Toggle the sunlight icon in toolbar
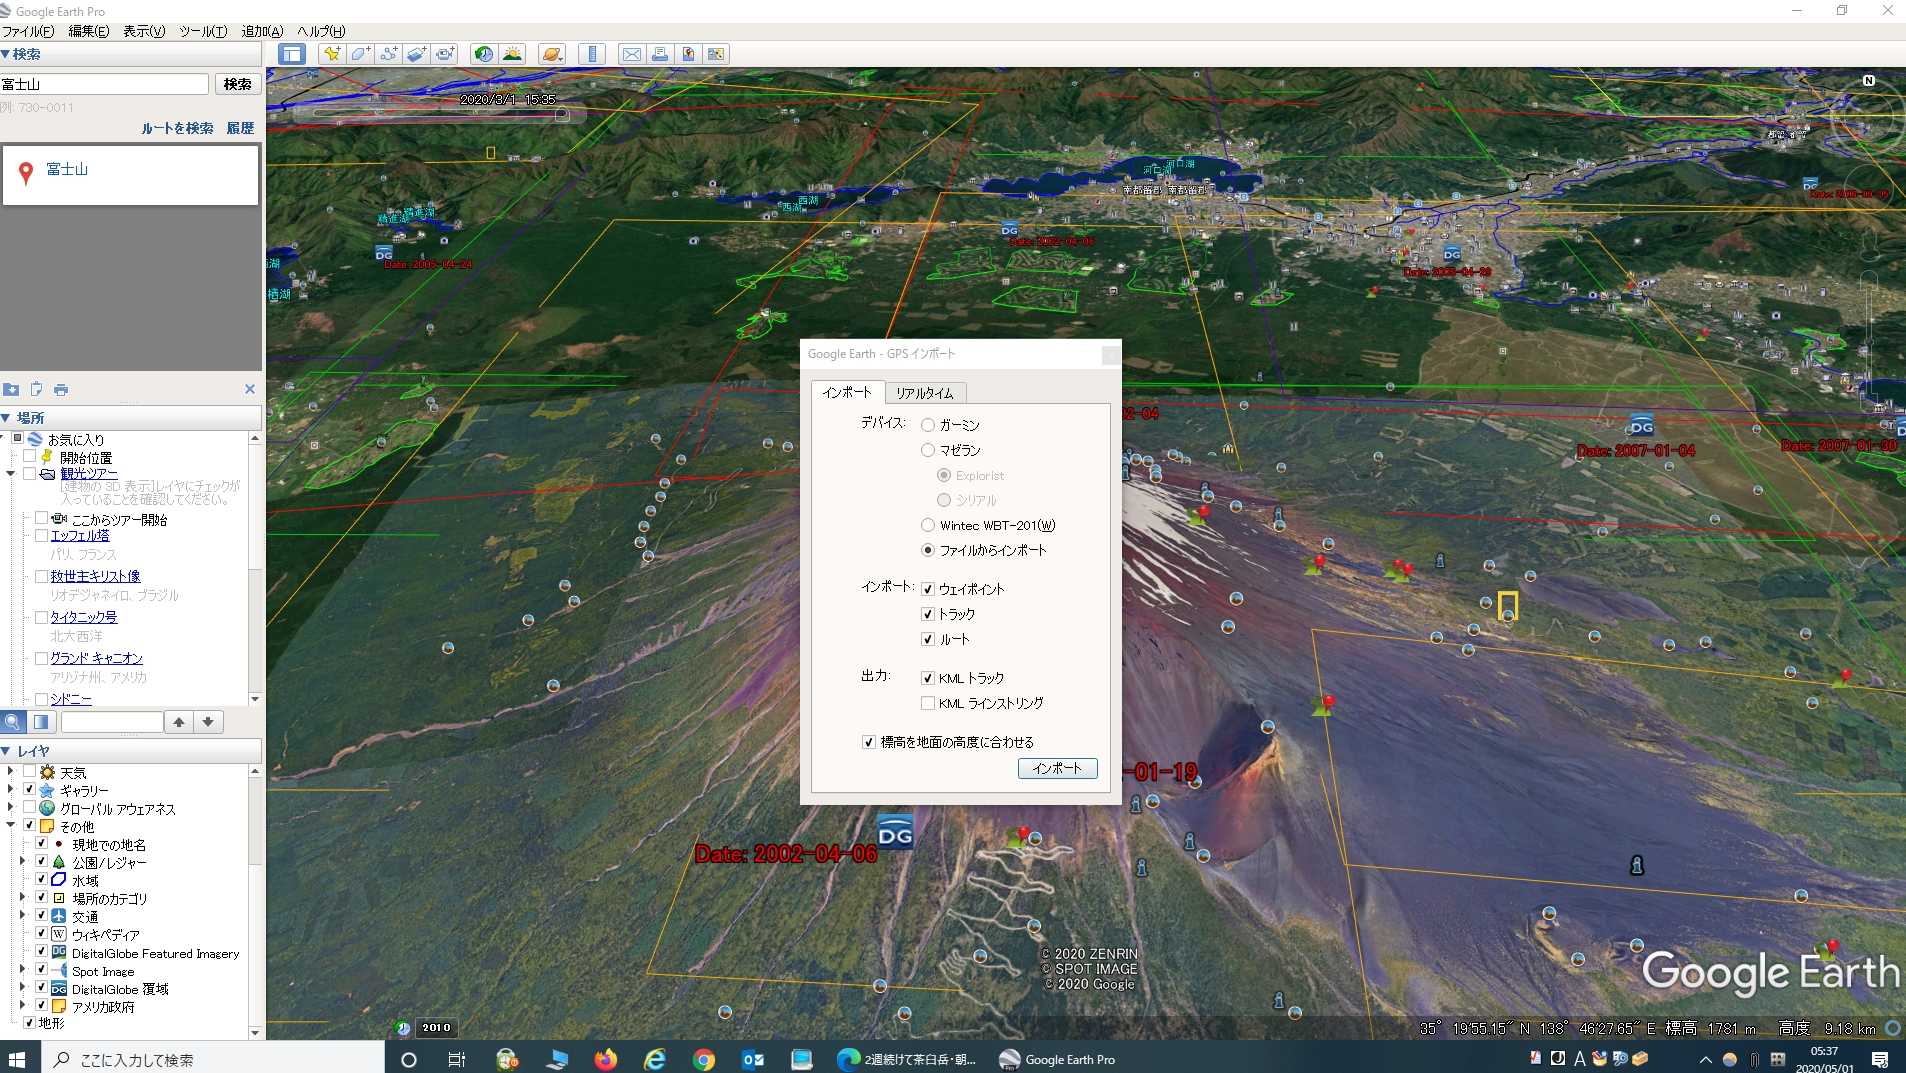The width and height of the screenshot is (1906, 1073). click(512, 54)
